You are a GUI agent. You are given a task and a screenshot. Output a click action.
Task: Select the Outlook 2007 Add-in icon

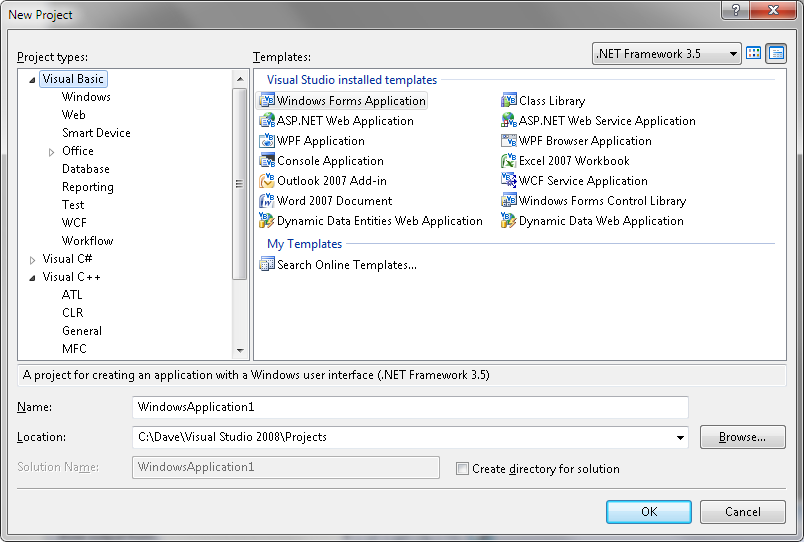click(267, 181)
